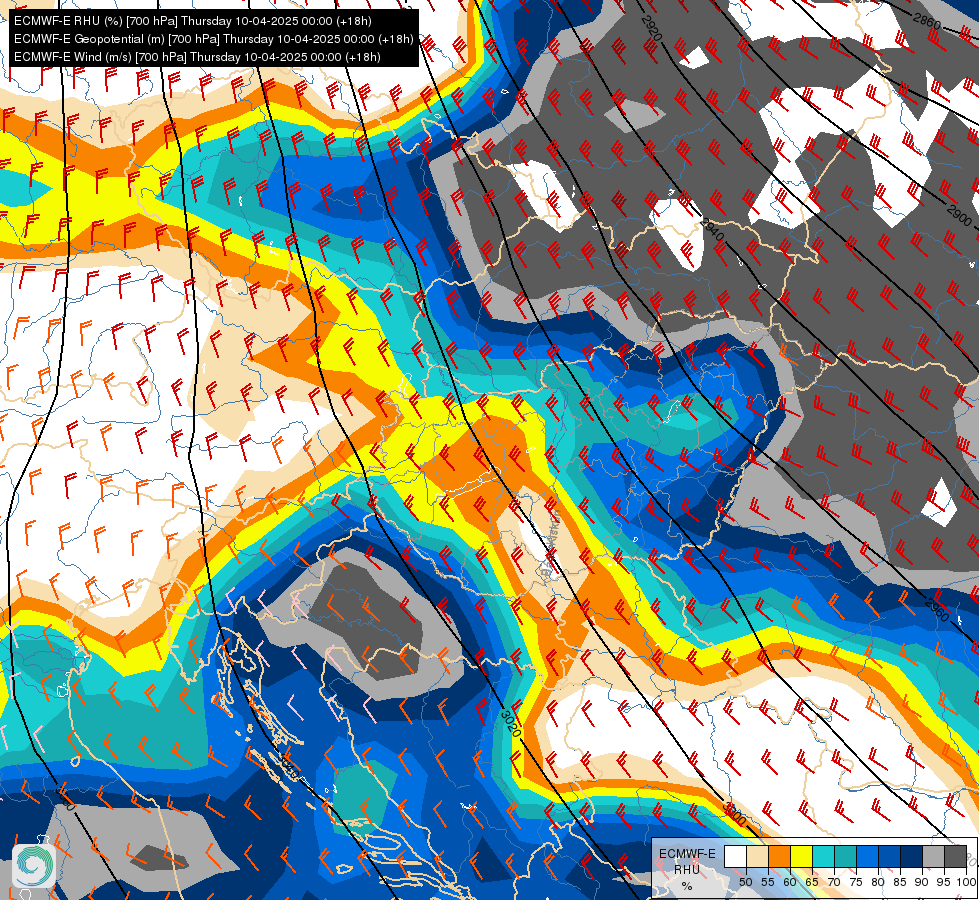
Task: Click the medium blue 80-85% legend swatch
Action: coord(889,856)
